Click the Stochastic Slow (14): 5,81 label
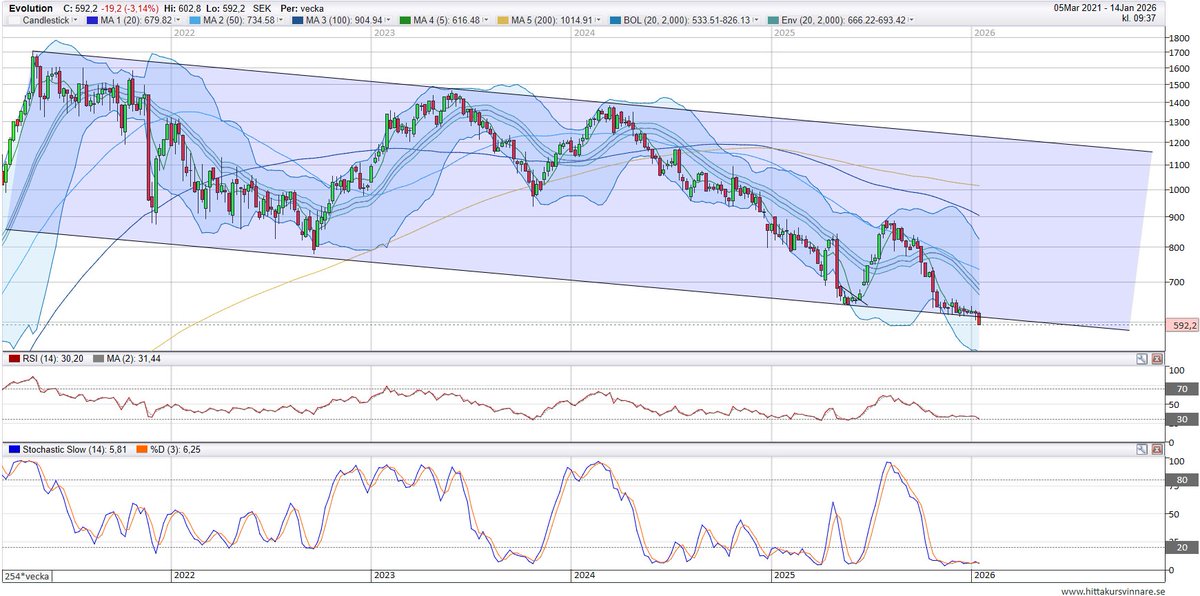Image resolution: width=1200 pixels, height=596 pixels. pyautogui.click(x=75, y=451)
